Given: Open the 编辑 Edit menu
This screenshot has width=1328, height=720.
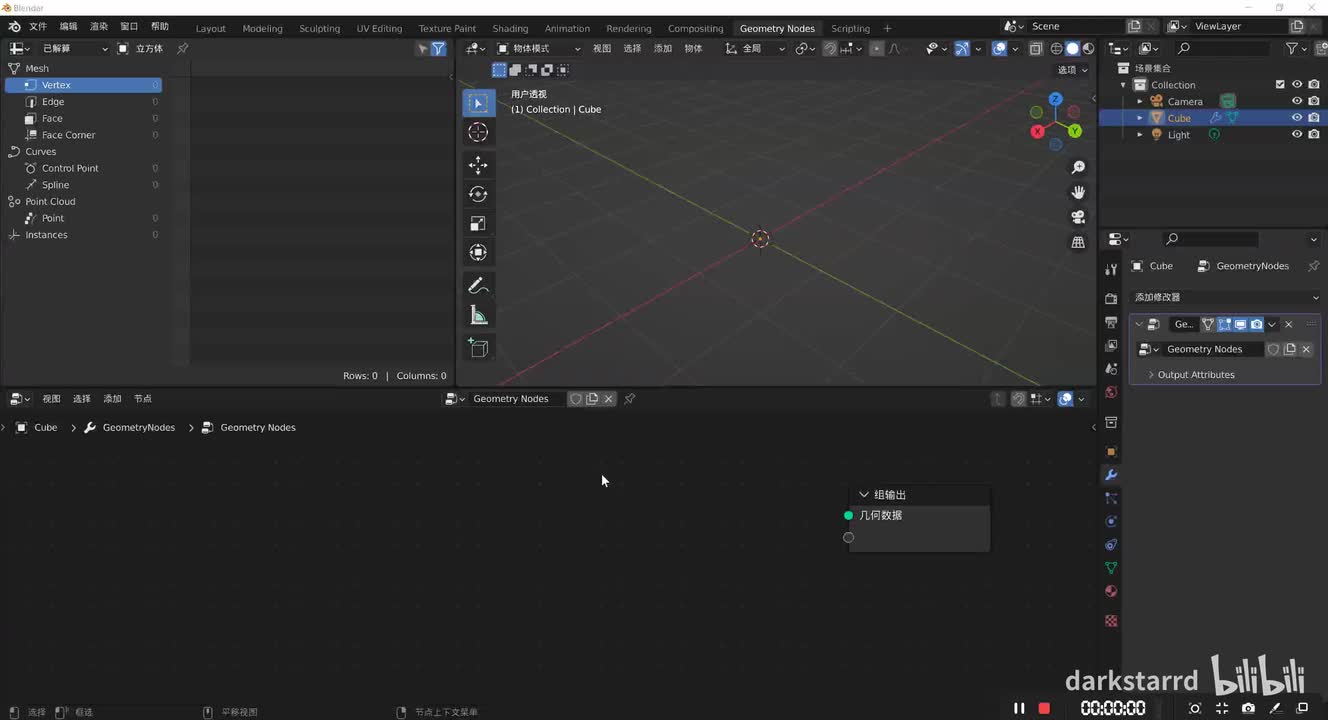Looking at the screenshot, I should click(x=68, y=26).
